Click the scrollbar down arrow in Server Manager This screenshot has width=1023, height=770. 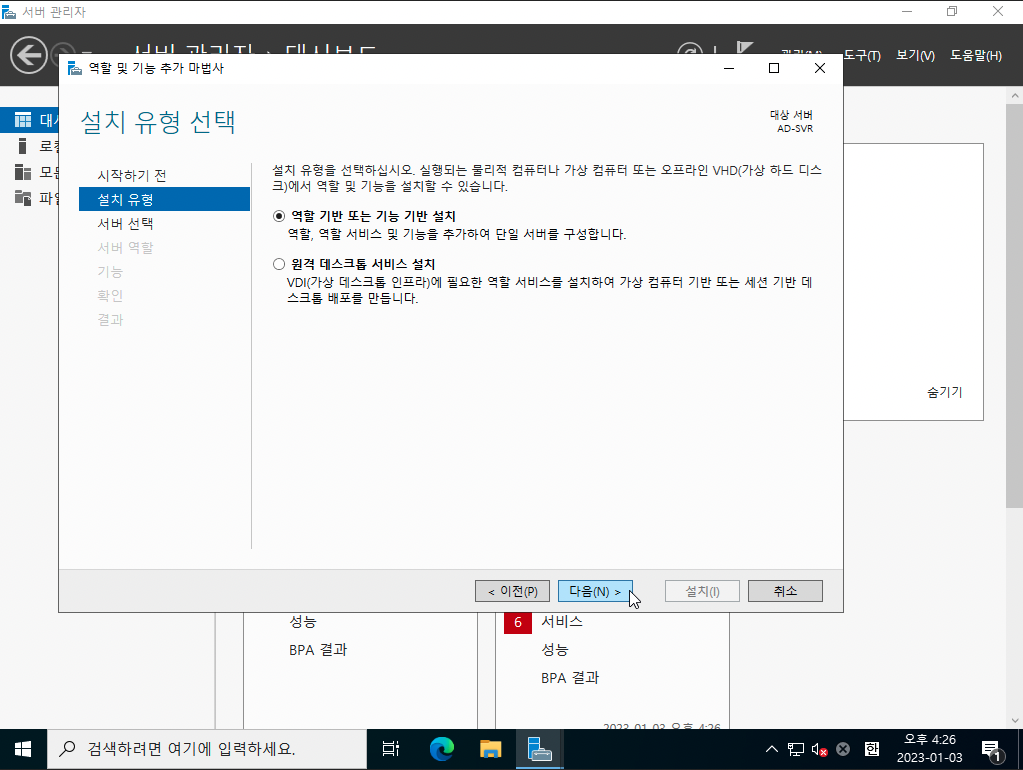(x=1014, y=720)
